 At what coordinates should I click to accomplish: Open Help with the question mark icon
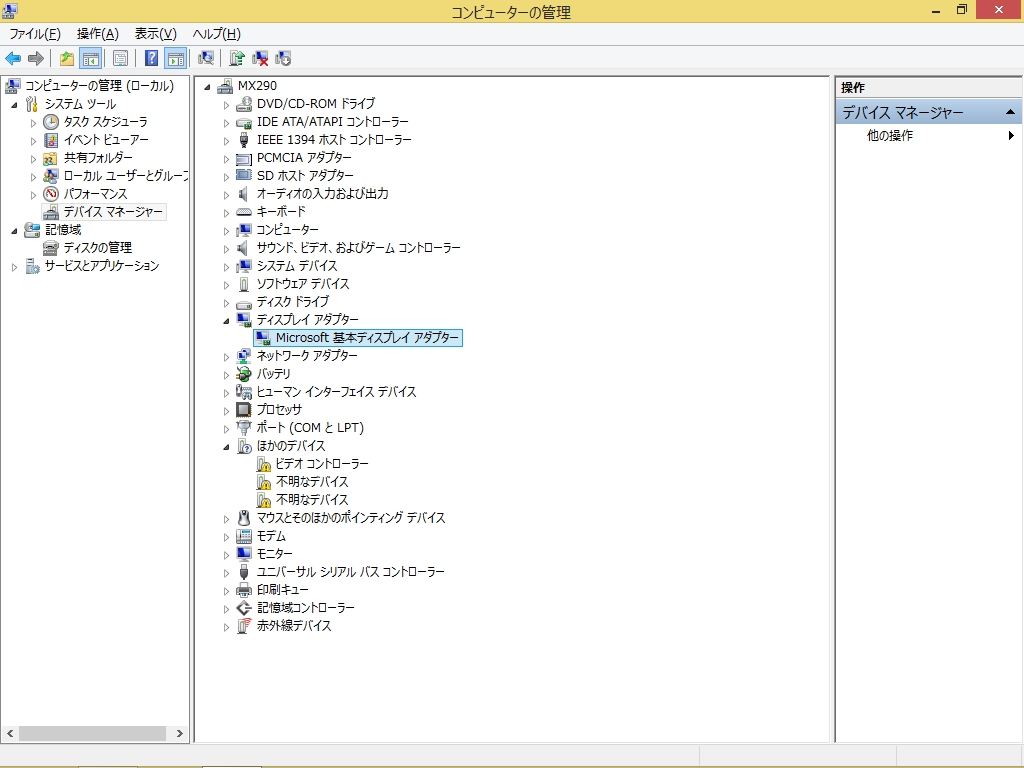pos(151,59)
